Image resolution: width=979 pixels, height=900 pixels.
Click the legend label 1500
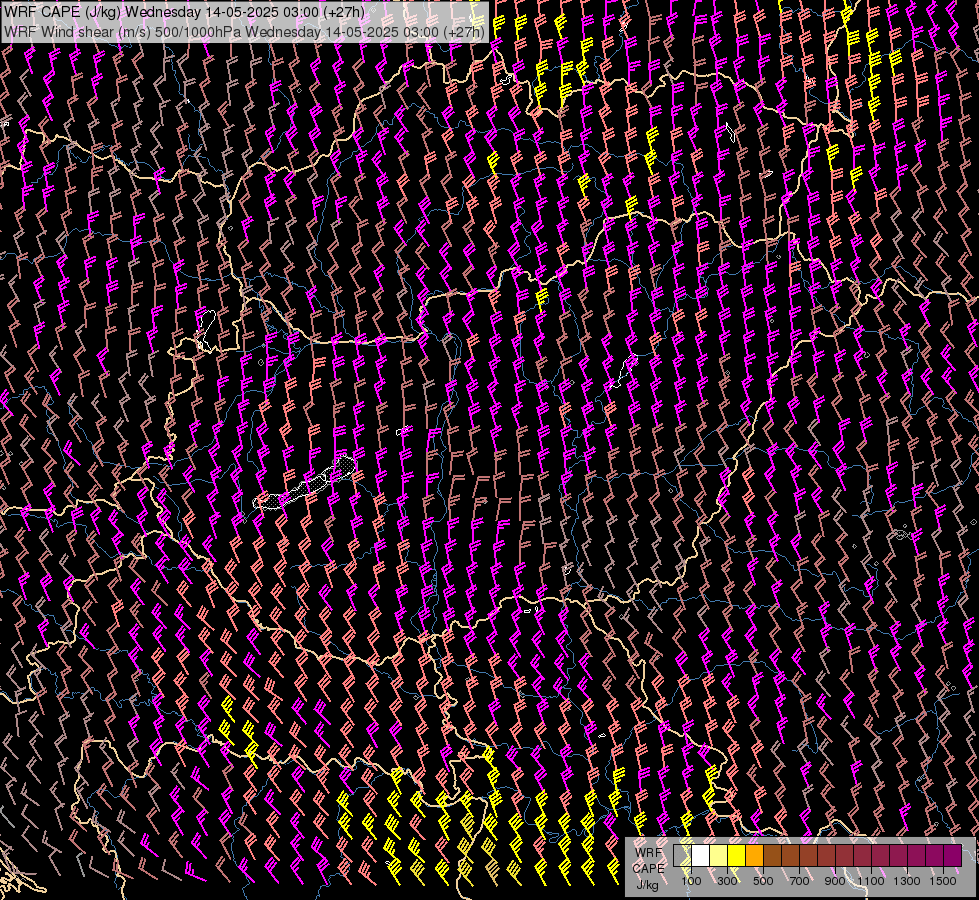coord(943,881)
